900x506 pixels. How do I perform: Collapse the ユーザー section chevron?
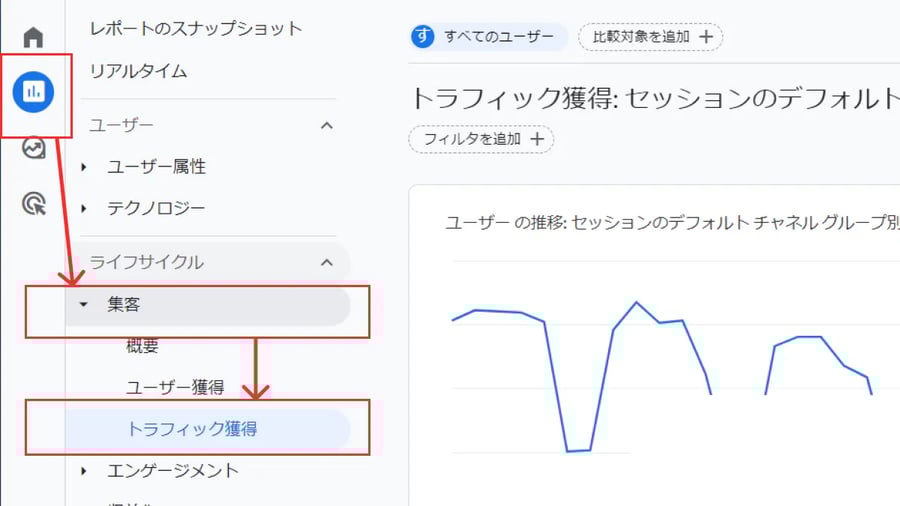(327, 125)
